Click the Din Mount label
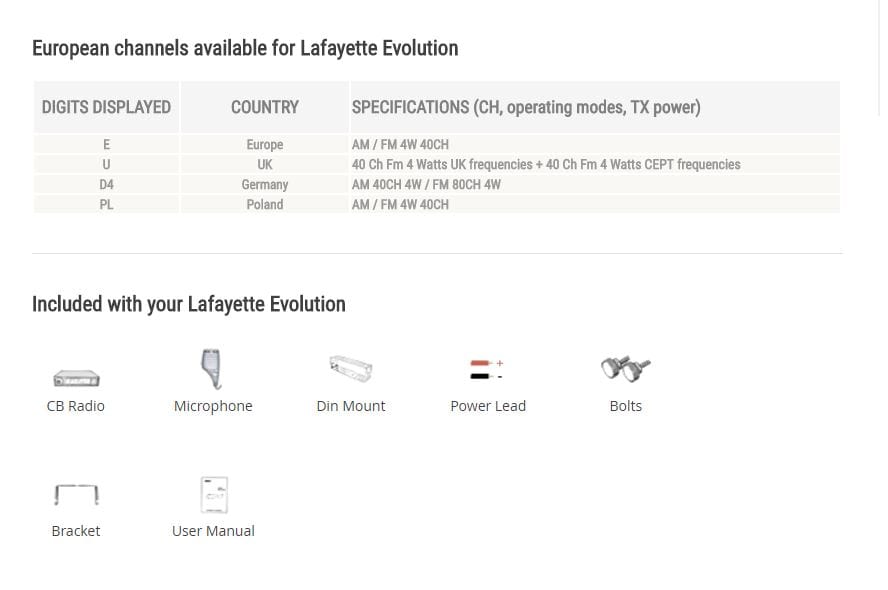The image size is (888, 590). (x=350, y=406)
